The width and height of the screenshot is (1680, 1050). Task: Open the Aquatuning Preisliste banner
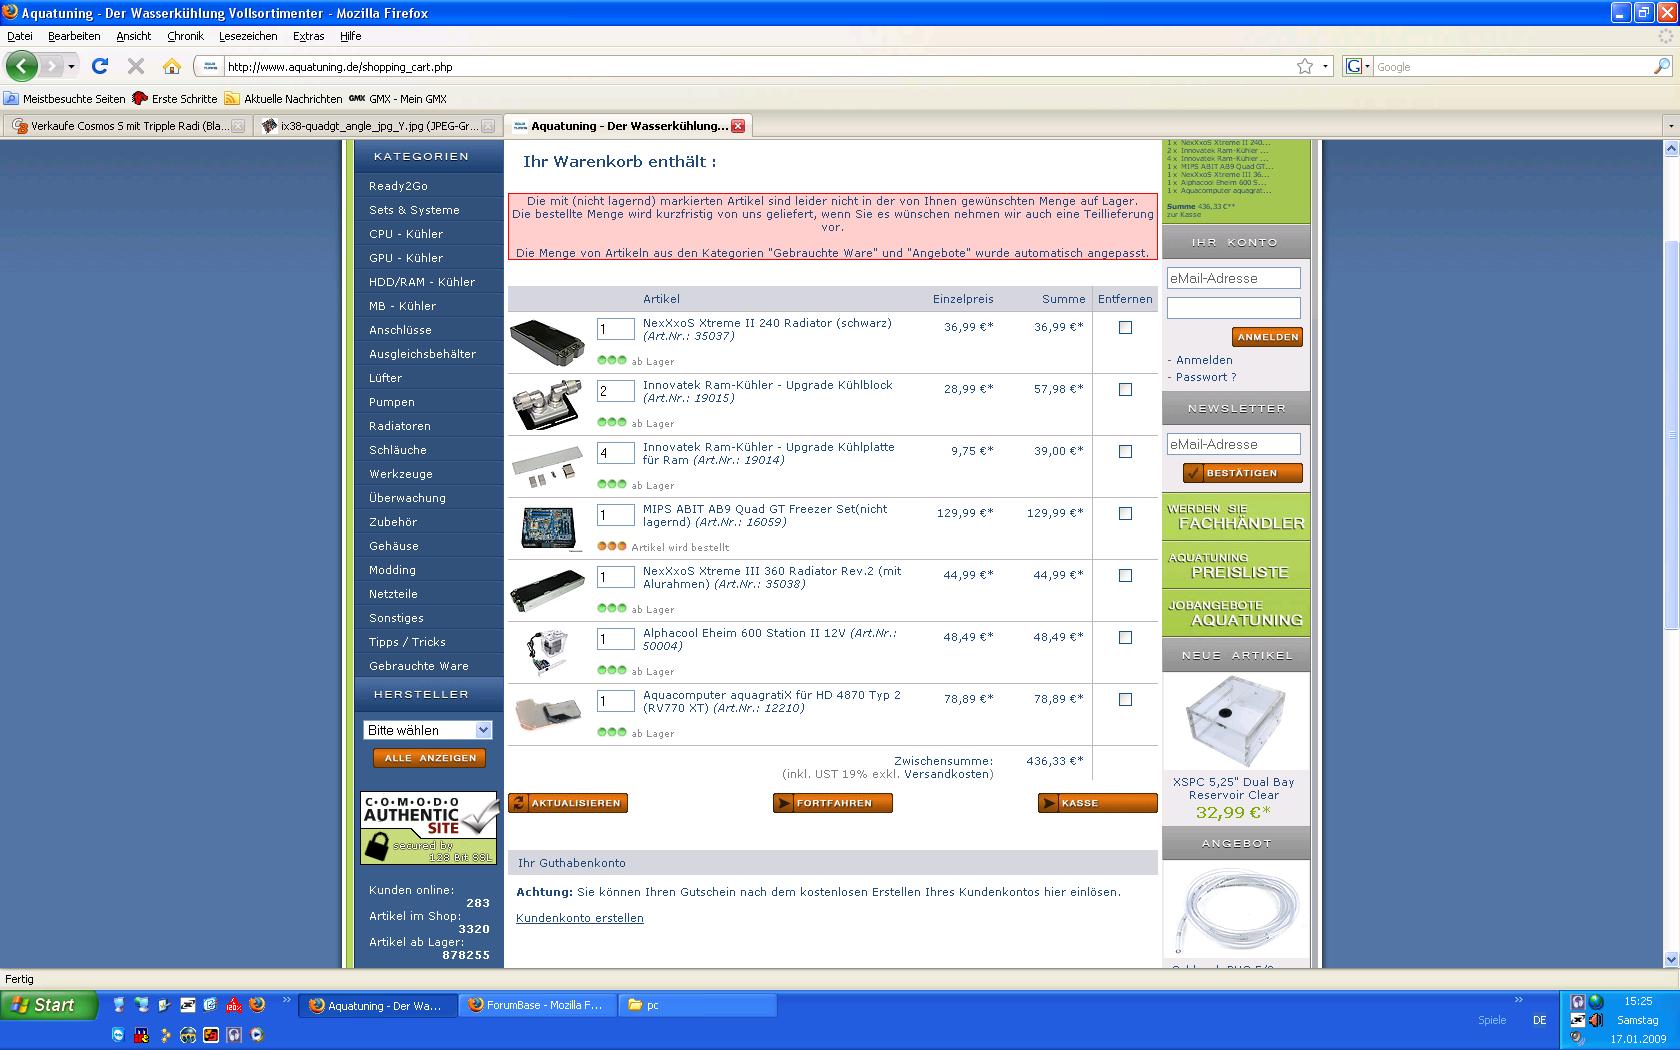1236,565
